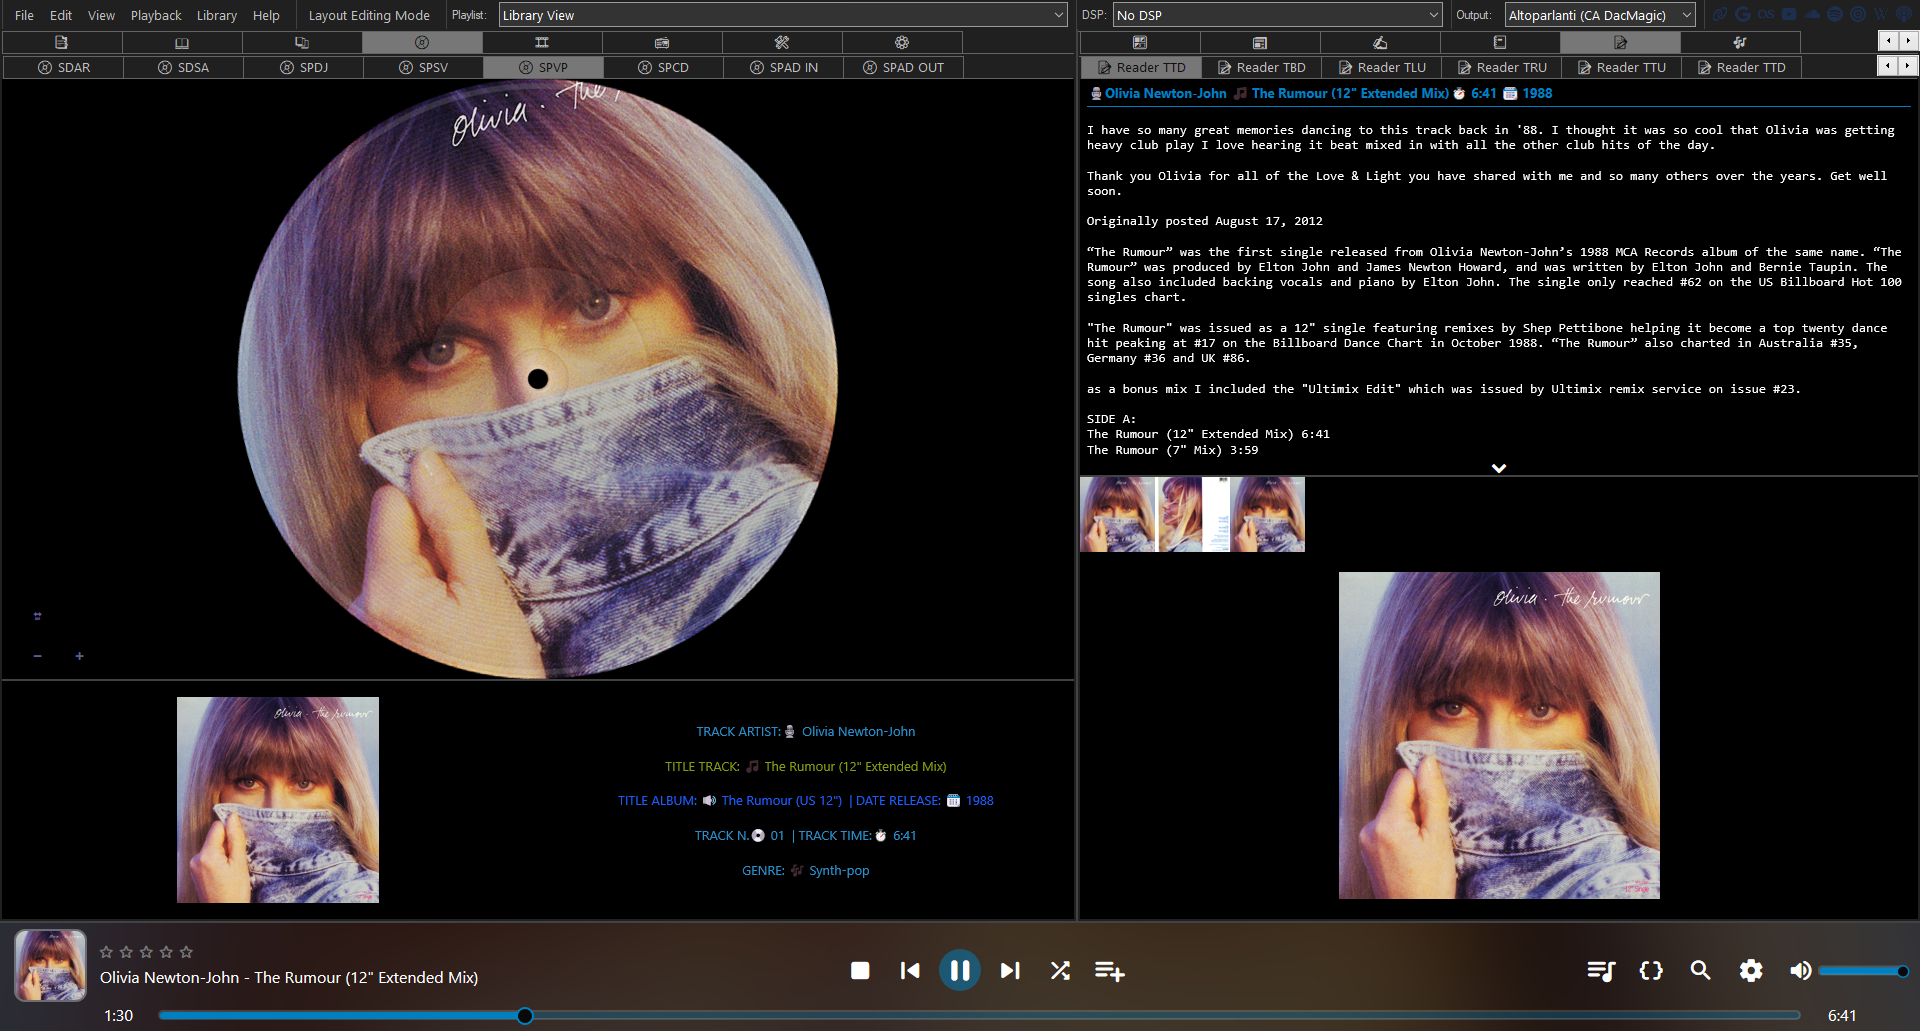Stop playback with the square stop button
The width and height of the screenshot is (1920, 1031).
(x=860, y=970)
